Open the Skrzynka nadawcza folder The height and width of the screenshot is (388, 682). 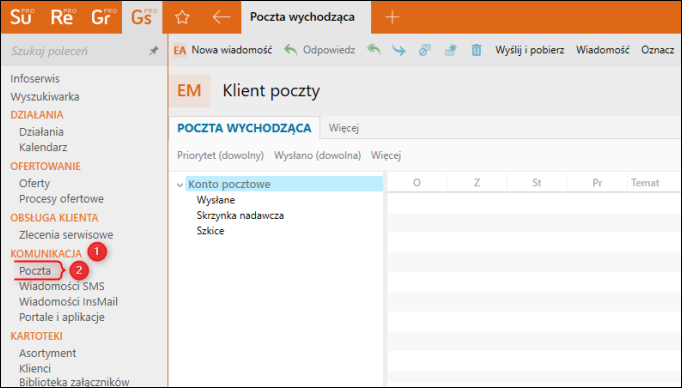240,215
